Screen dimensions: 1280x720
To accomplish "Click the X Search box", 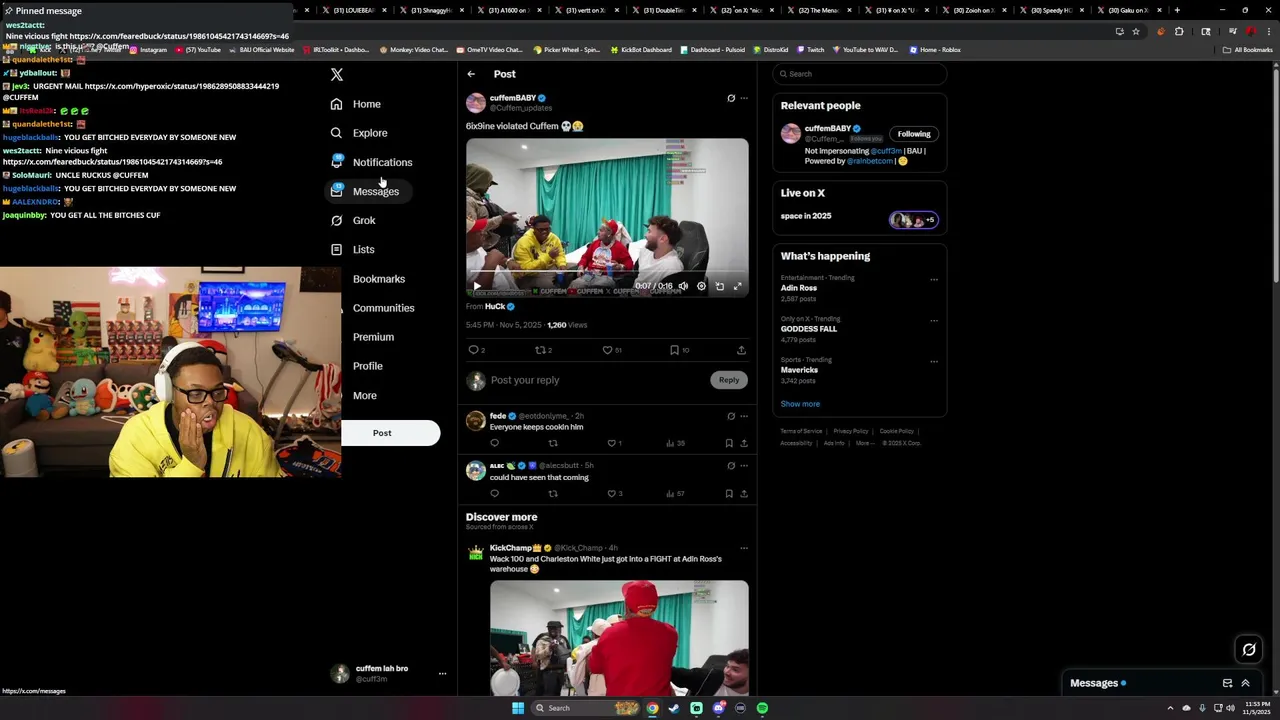I will (x=859, y=74).
